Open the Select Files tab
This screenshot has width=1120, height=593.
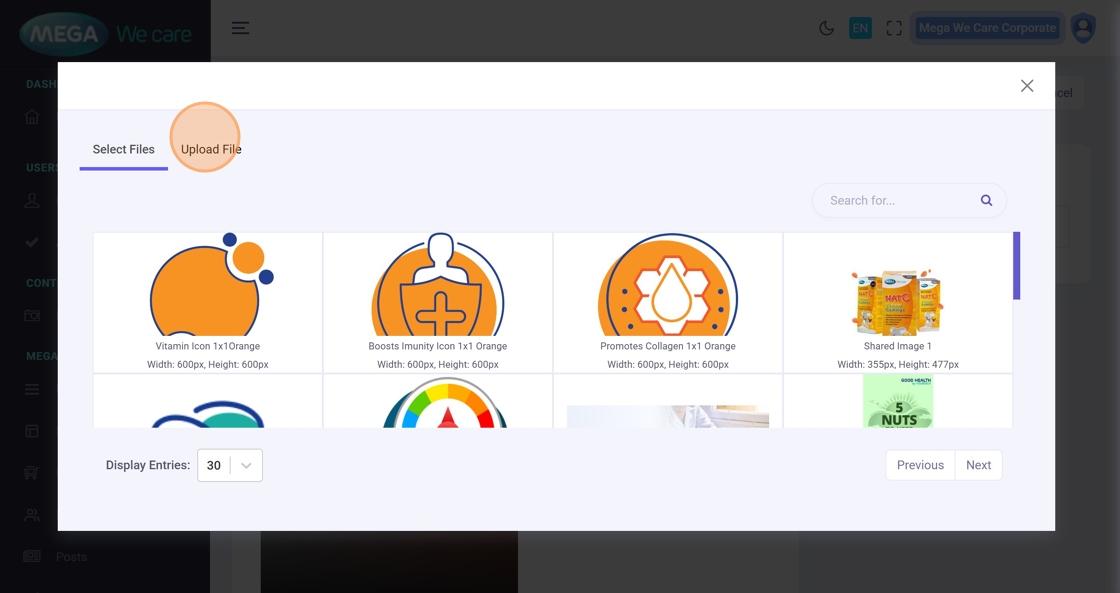[124, 149]
